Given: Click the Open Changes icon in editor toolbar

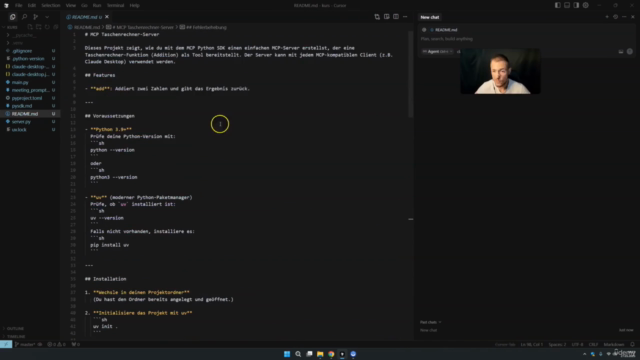Looking at the screenshot, I should point(377,17).
